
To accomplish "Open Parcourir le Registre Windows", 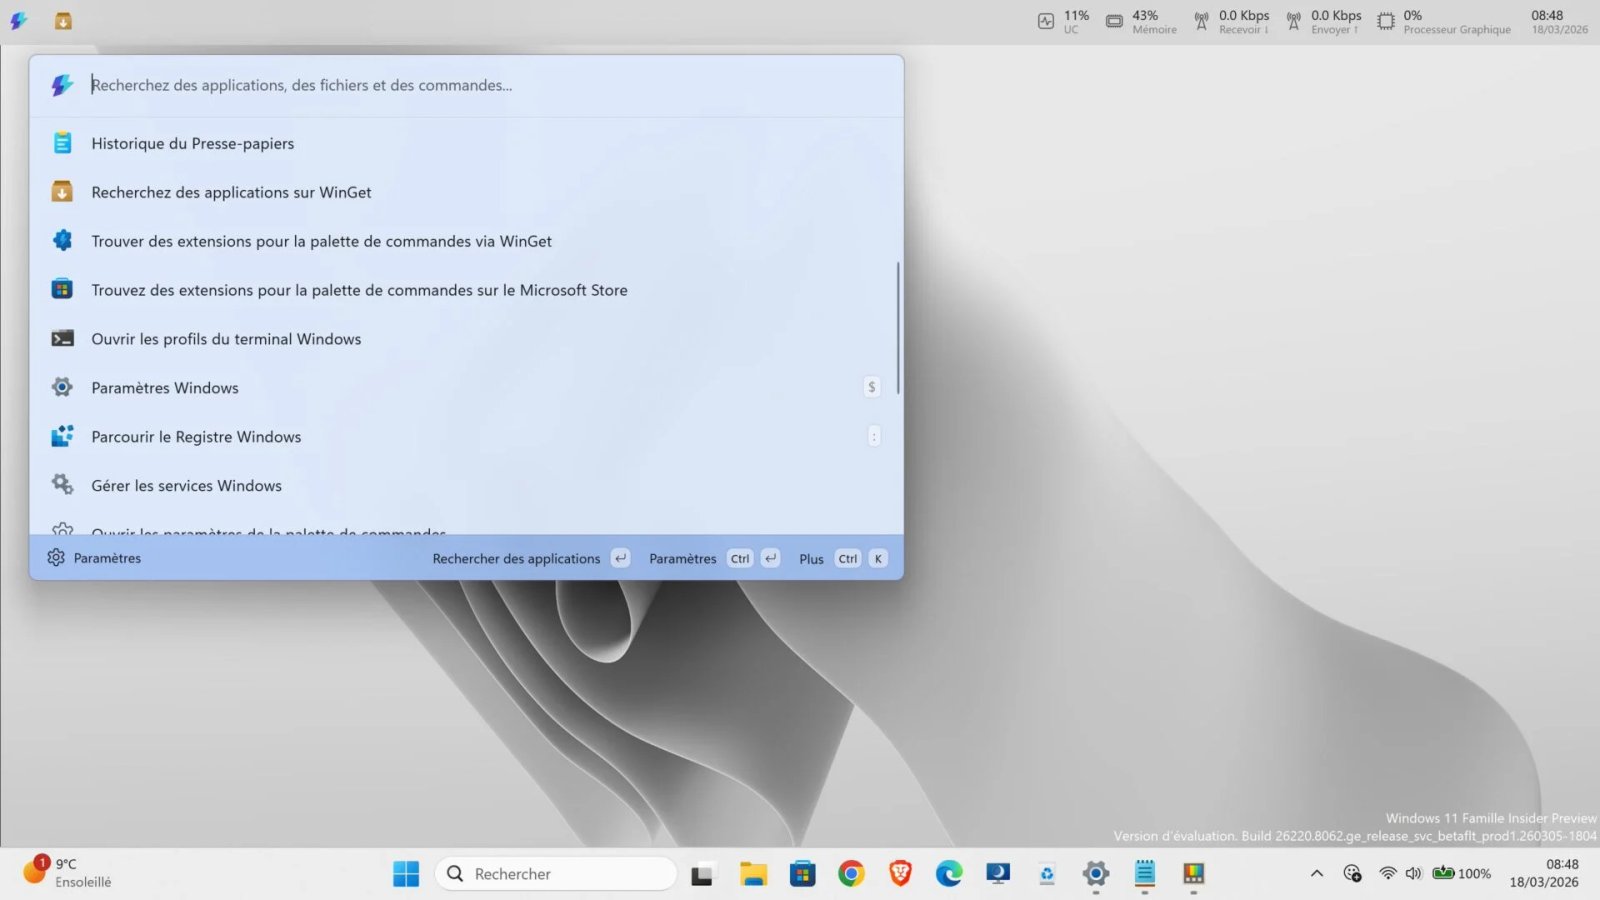I will point(196,437).
